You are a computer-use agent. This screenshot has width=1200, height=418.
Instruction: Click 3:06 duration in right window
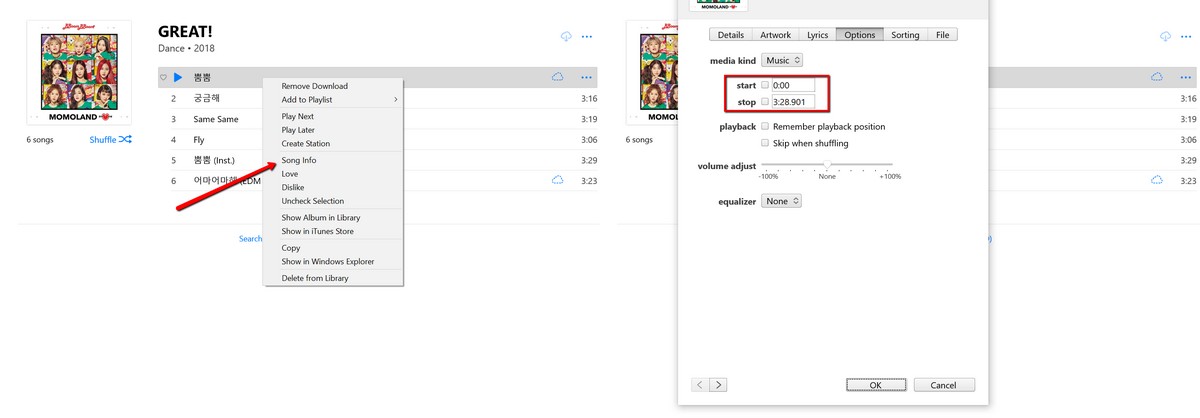coord(1188,140)
